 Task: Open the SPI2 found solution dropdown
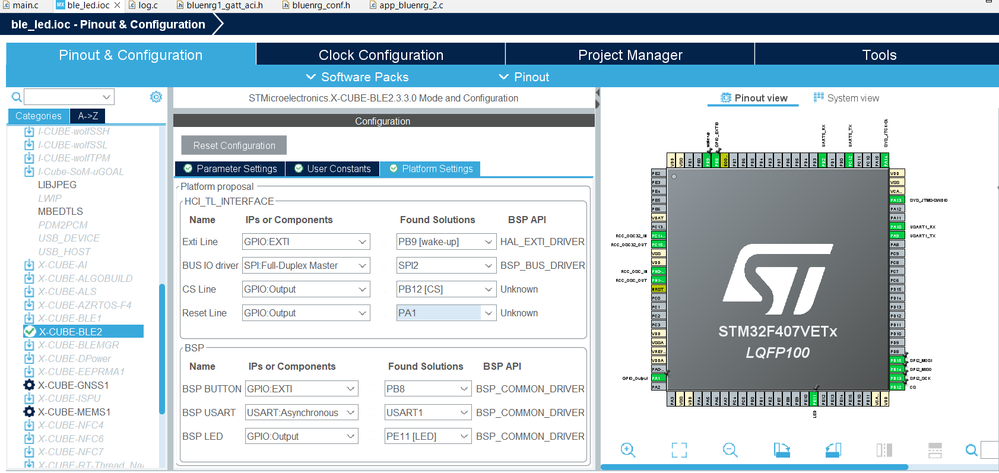(x=446, y=265)
